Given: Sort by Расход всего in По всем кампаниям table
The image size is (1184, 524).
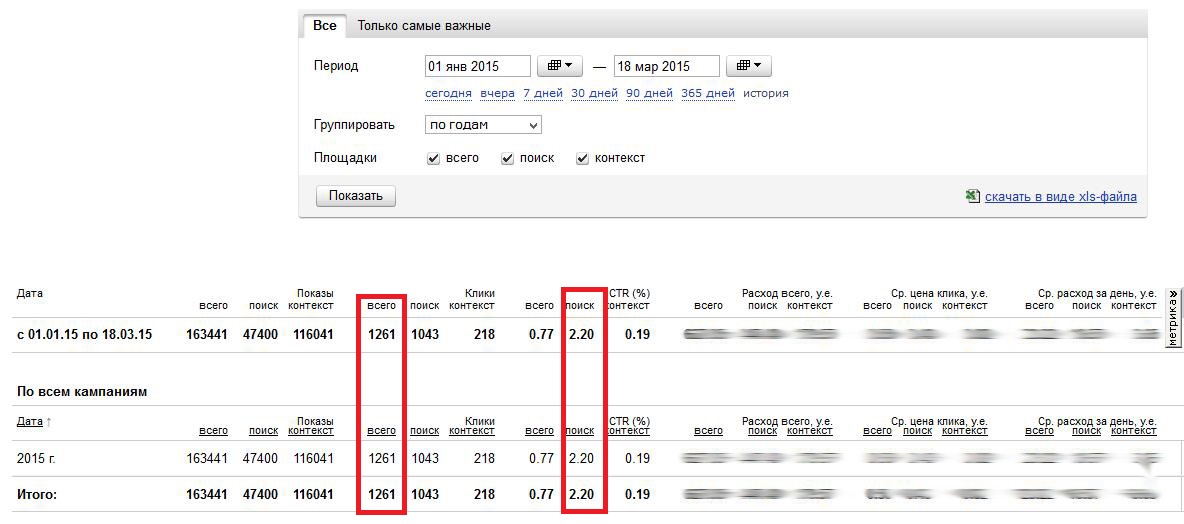Looking at the screenshot, I should [708, 431].
